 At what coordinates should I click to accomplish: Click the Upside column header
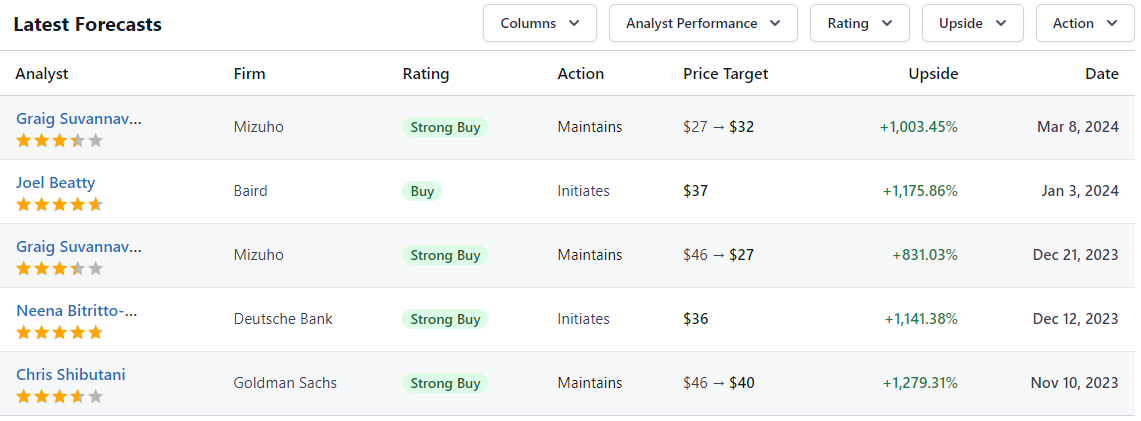pos(933,73)
